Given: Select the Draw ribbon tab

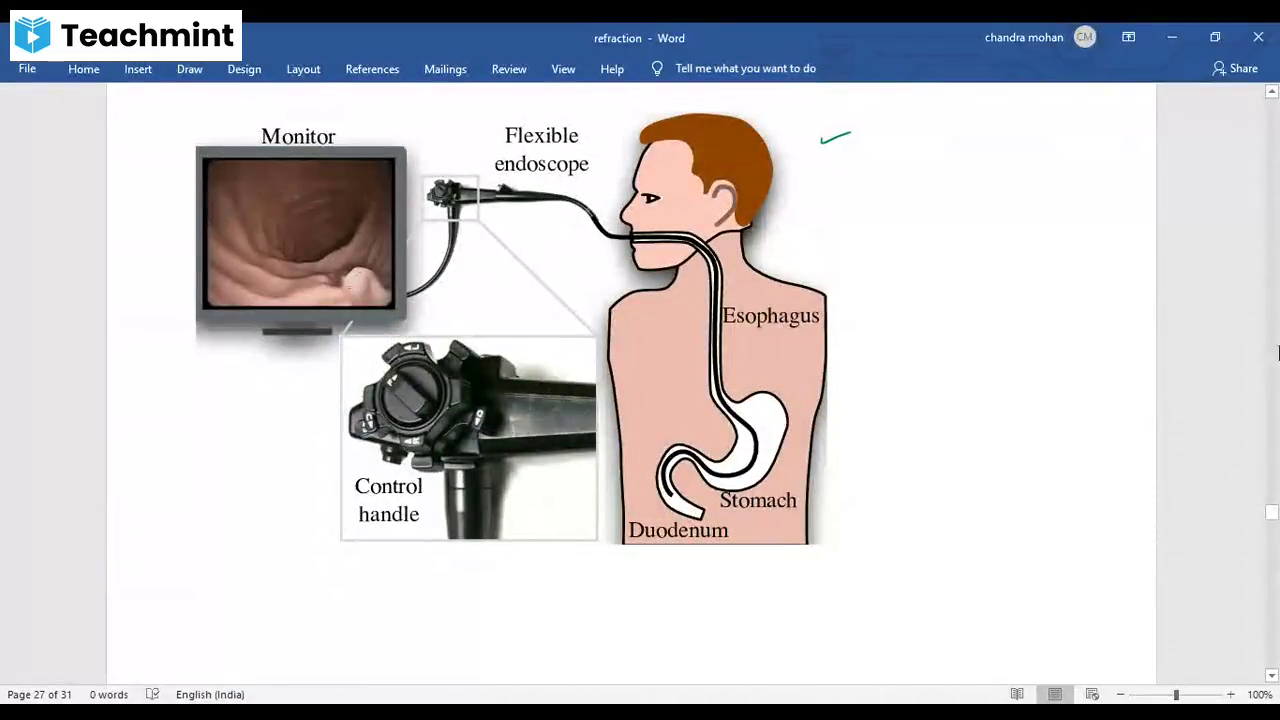Looking at the screenshot, I should pos(189,69).
